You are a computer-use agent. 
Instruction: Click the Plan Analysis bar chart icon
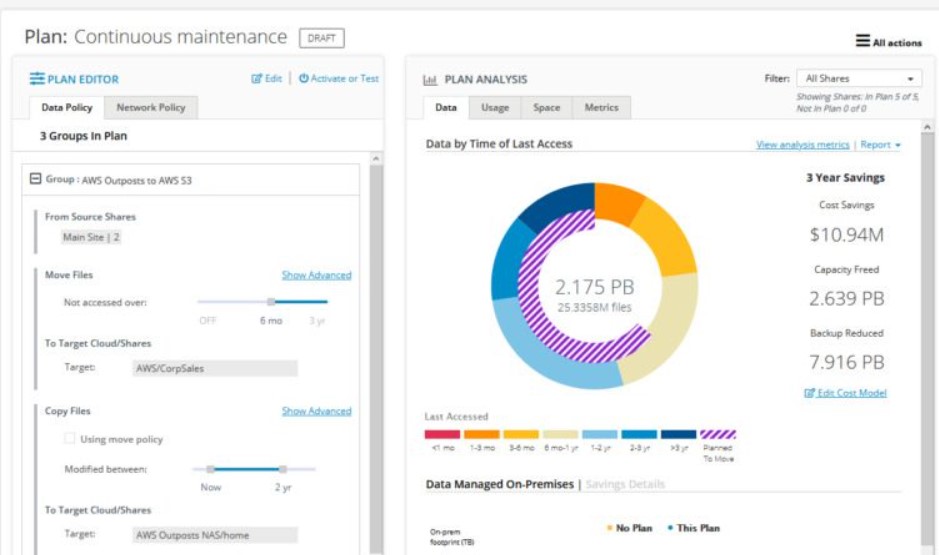(430, 80)
